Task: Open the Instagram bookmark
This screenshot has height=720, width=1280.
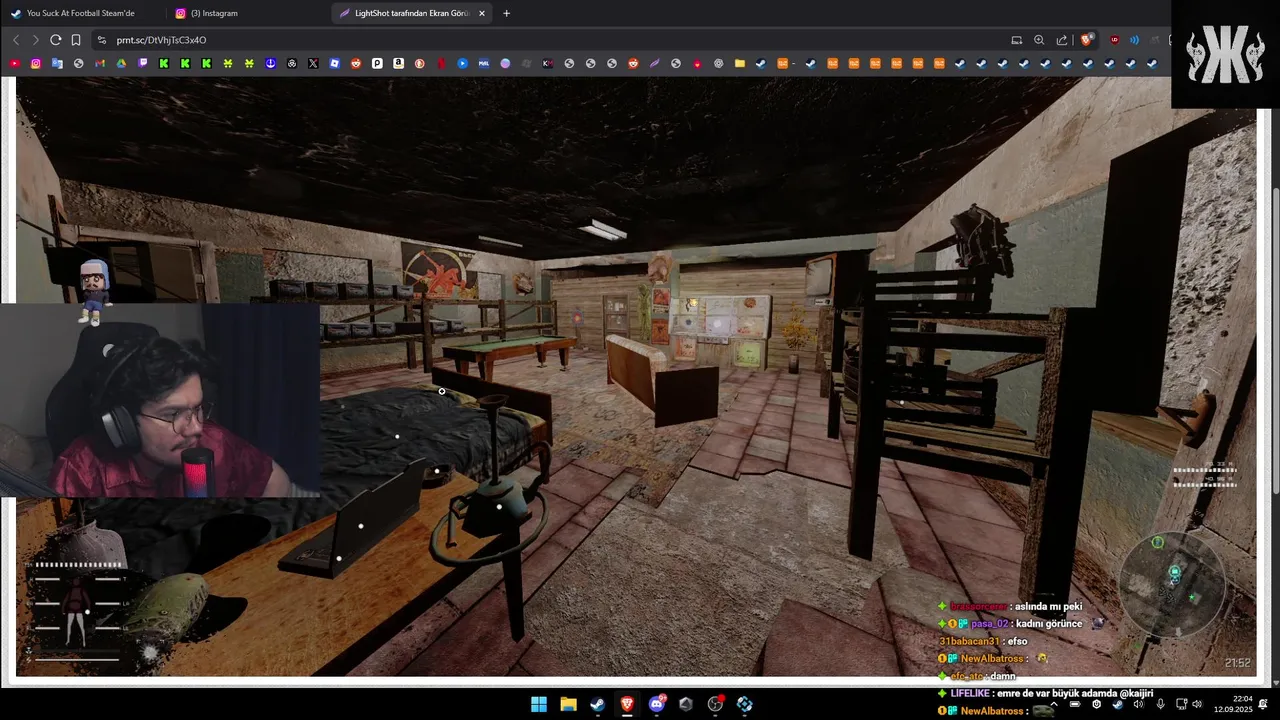Action: click(x=36, y=63)
